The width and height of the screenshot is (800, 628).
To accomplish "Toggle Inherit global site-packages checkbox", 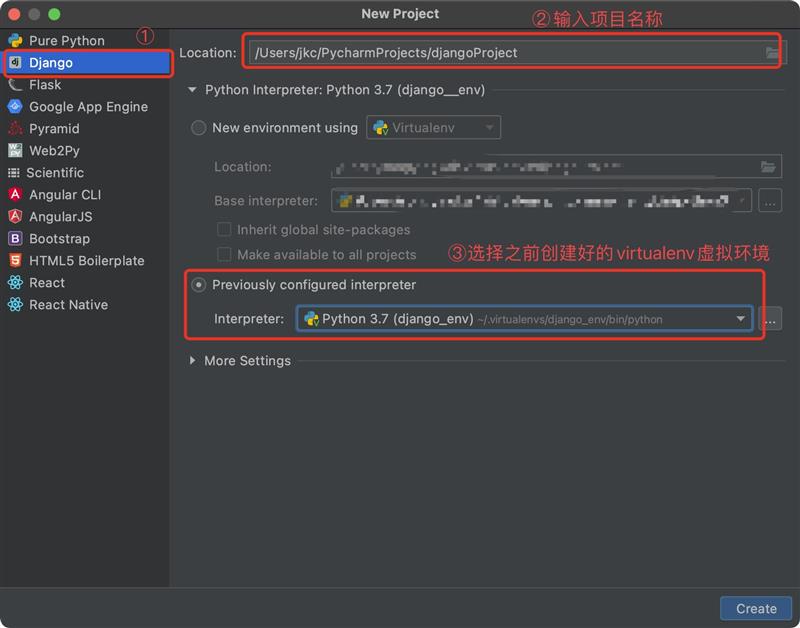I will 224,230.
